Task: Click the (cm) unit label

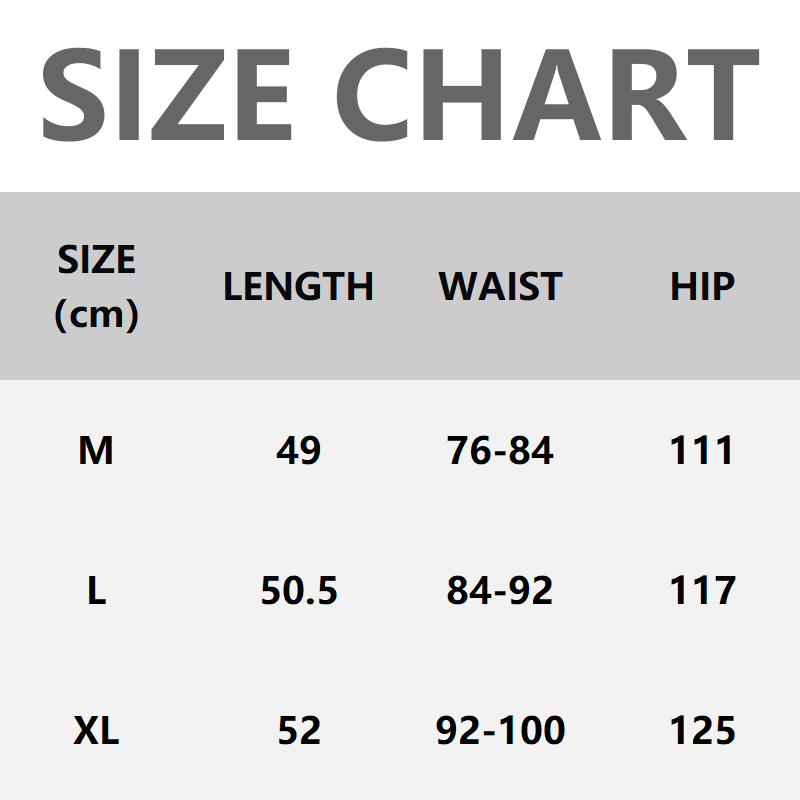Action: 96,315
